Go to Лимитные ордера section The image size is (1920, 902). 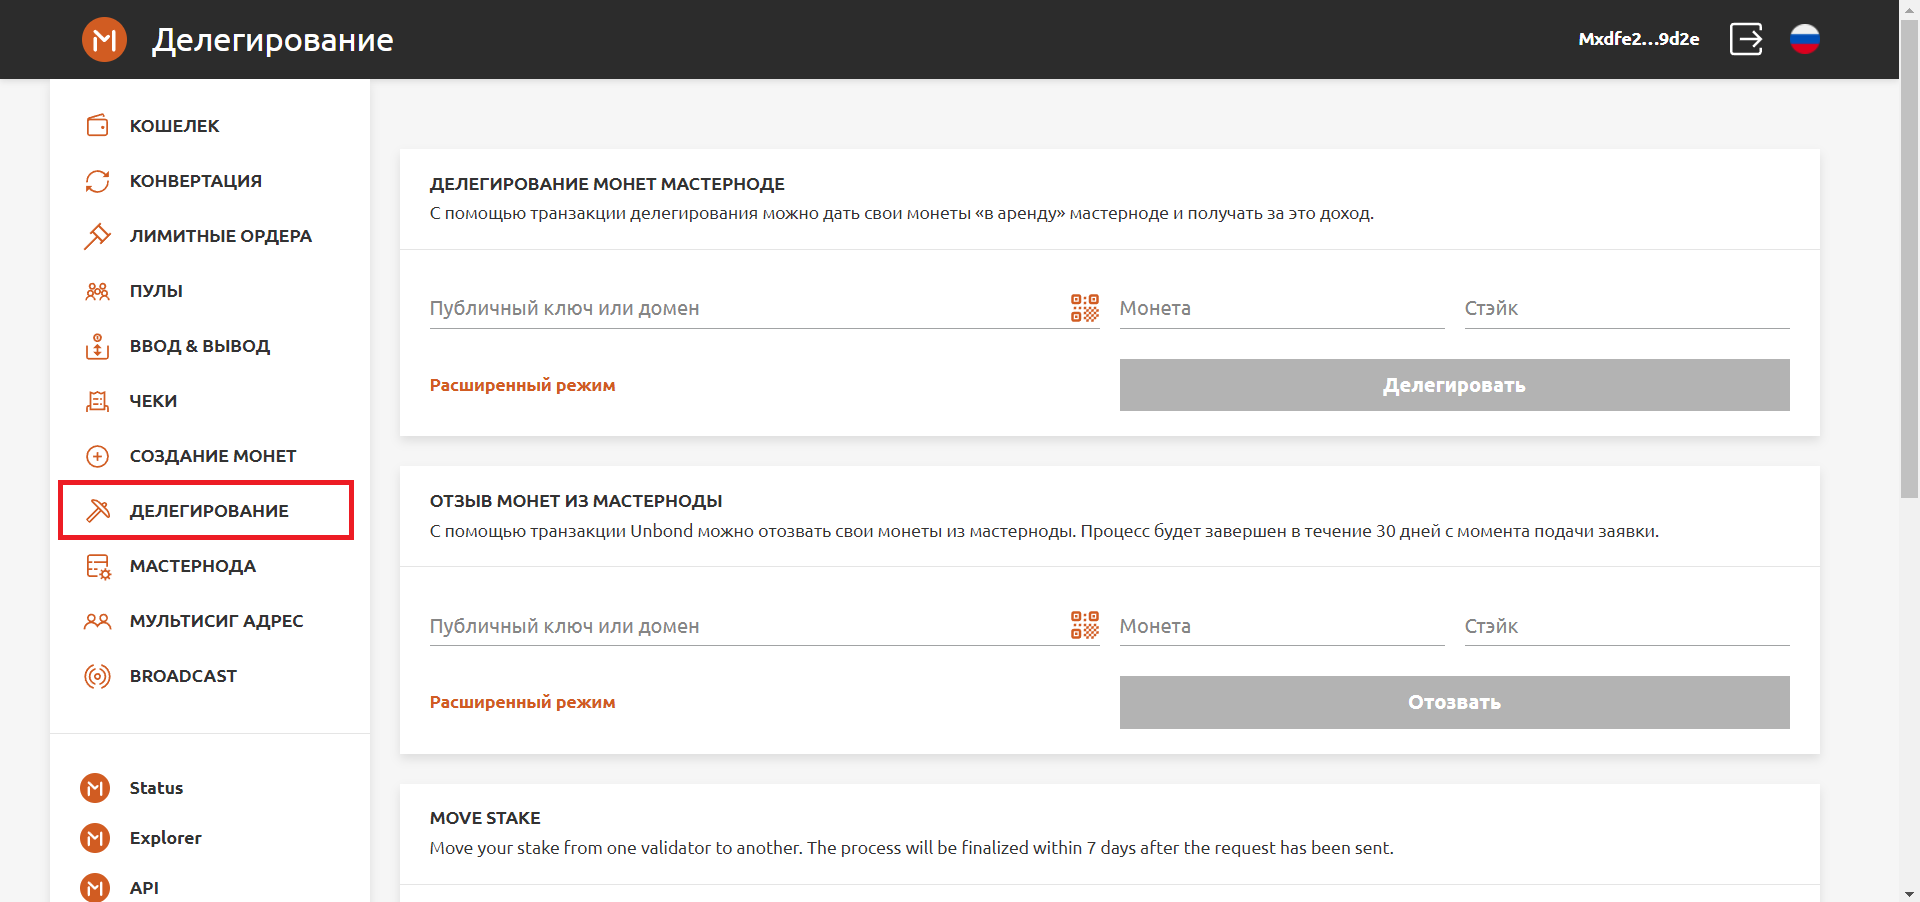pos(220,236)
